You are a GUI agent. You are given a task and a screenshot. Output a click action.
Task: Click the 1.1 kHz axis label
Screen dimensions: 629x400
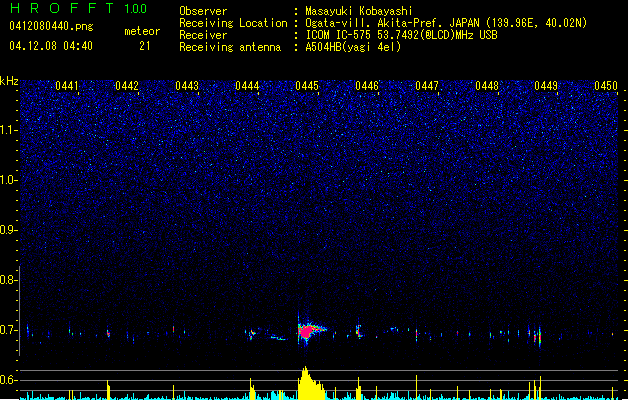pyautogui.click(x=9, y=130)
